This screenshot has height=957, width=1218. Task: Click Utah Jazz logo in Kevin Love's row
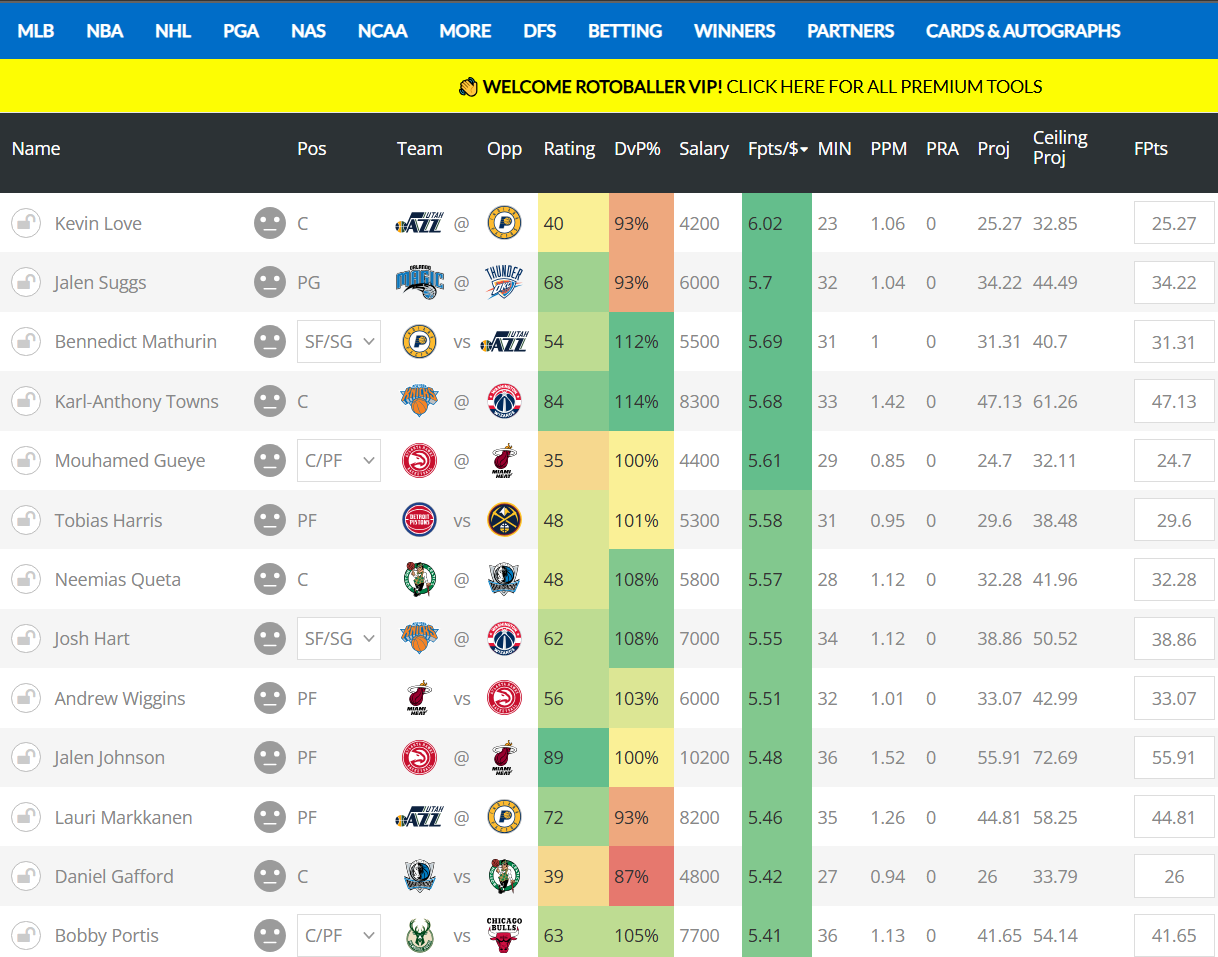[x=419, y=223]
